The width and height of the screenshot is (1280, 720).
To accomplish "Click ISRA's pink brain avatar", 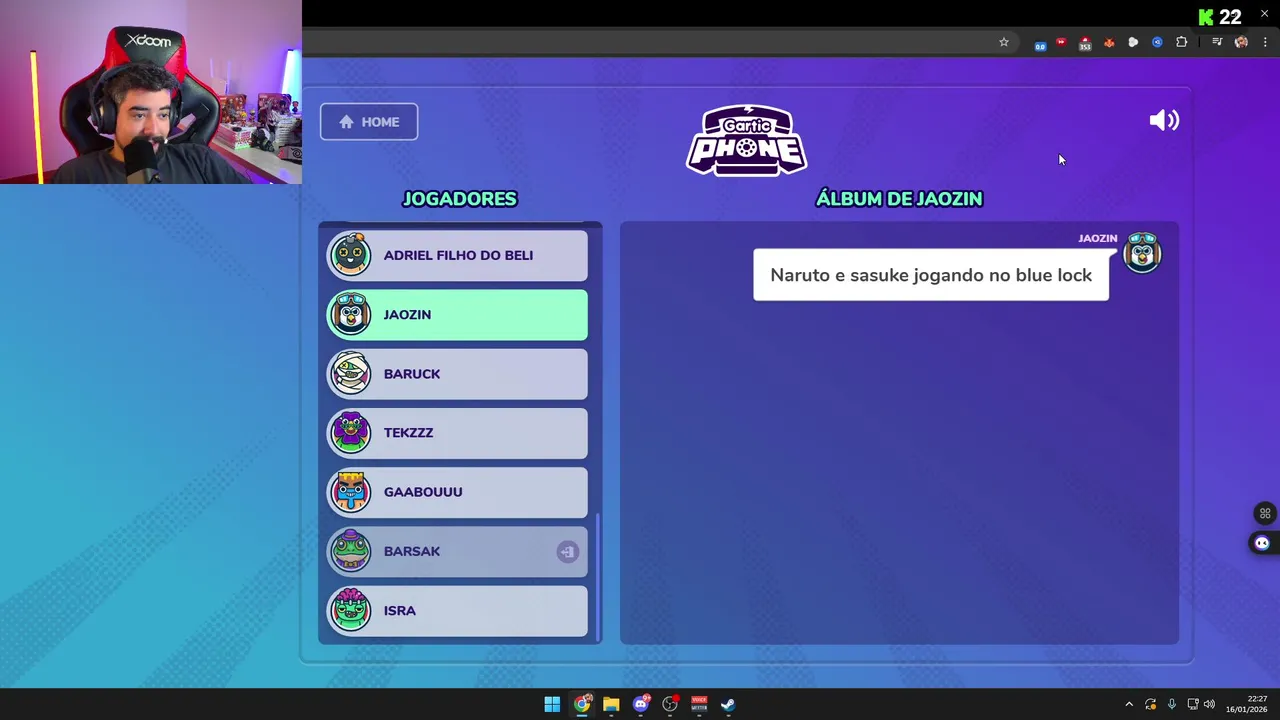I will point(351,609).
